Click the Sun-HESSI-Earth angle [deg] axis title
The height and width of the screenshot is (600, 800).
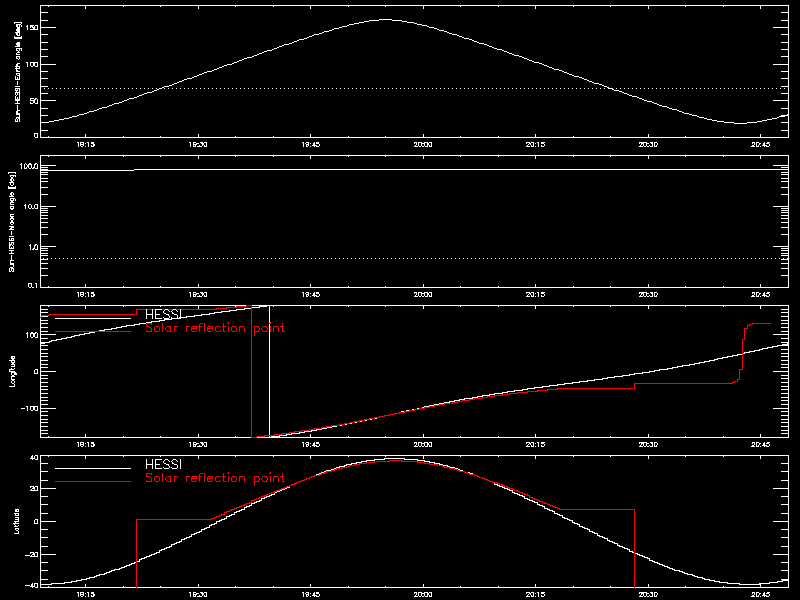point(18,71)
